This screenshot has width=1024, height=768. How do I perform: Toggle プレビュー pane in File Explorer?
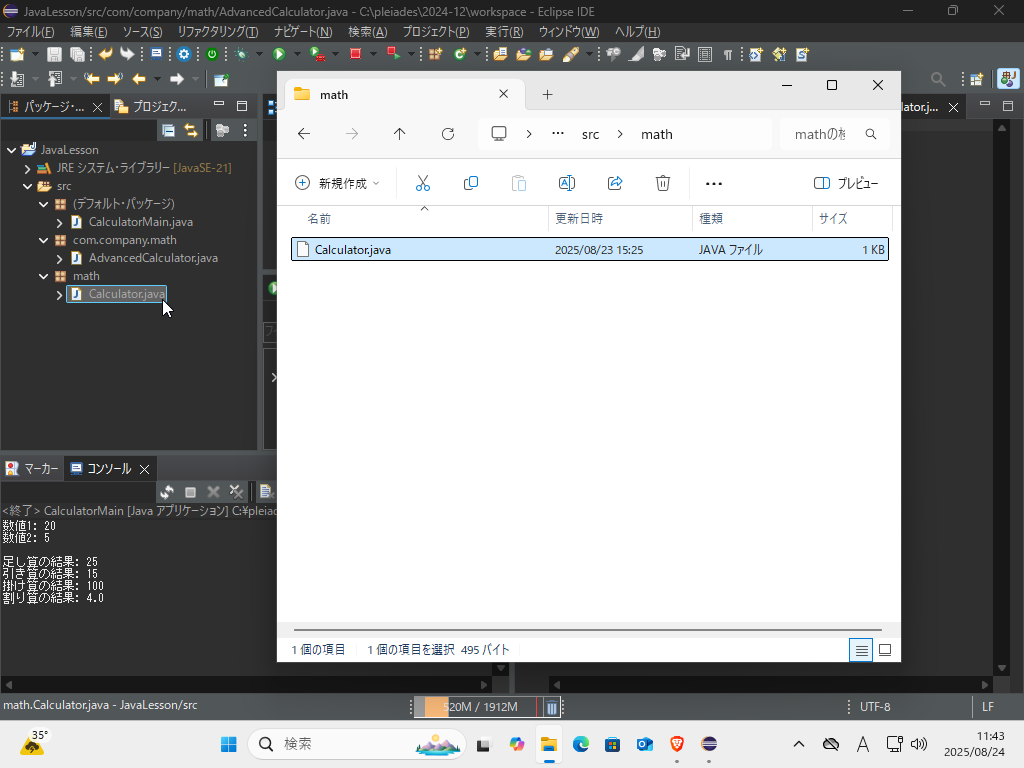(x=846, y=184)
